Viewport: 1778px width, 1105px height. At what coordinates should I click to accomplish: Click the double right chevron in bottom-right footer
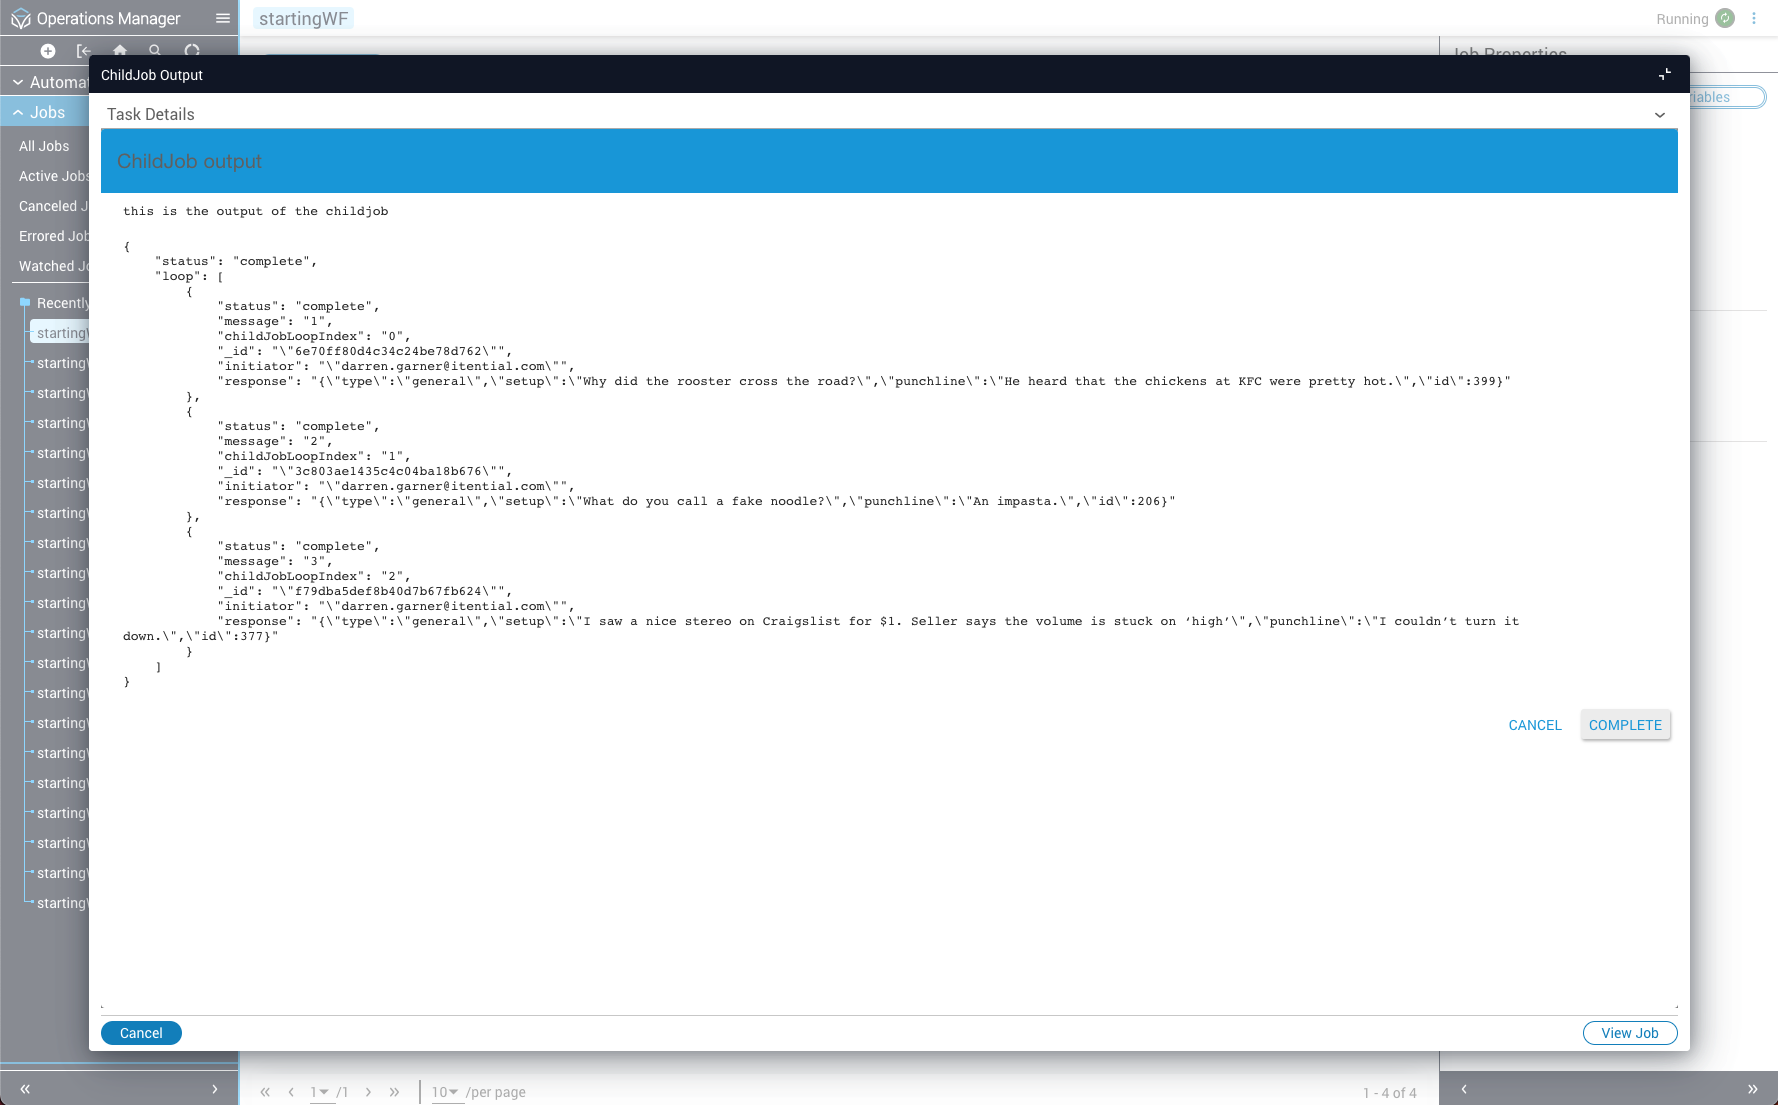pyautogui.click(x=1752, y=1089)
